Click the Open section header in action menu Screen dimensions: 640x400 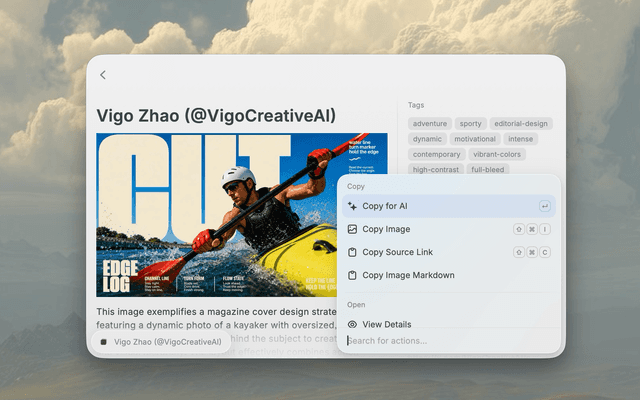pyautogui.click(x=356, y=304)
